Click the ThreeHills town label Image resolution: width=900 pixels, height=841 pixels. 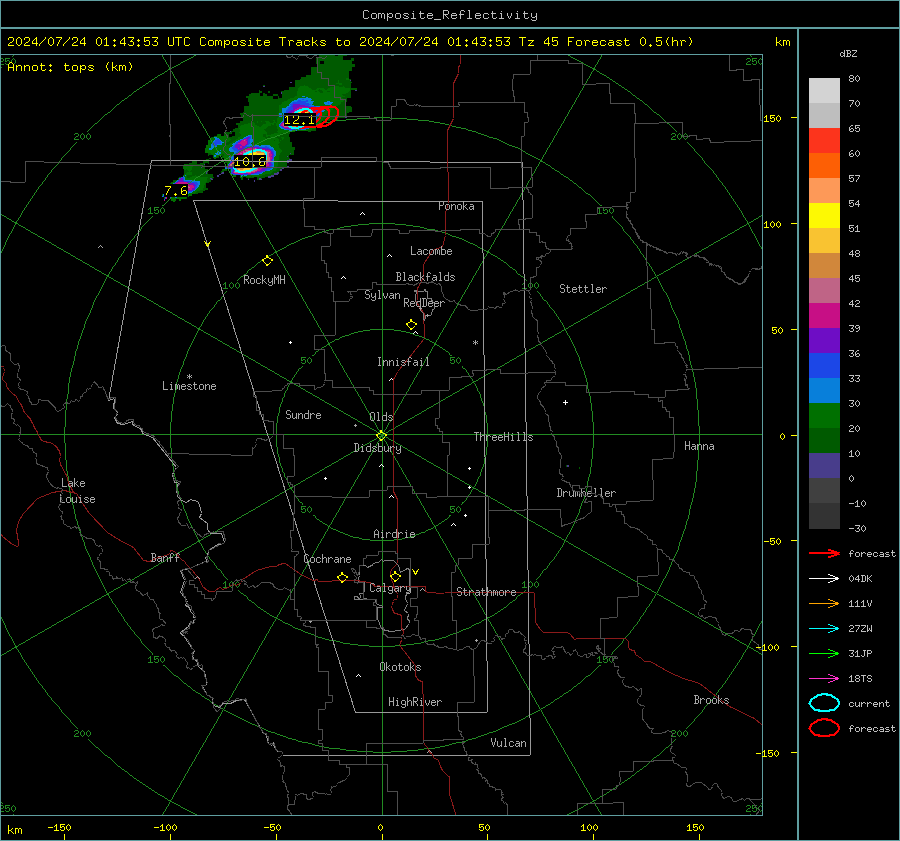(503, 437)
